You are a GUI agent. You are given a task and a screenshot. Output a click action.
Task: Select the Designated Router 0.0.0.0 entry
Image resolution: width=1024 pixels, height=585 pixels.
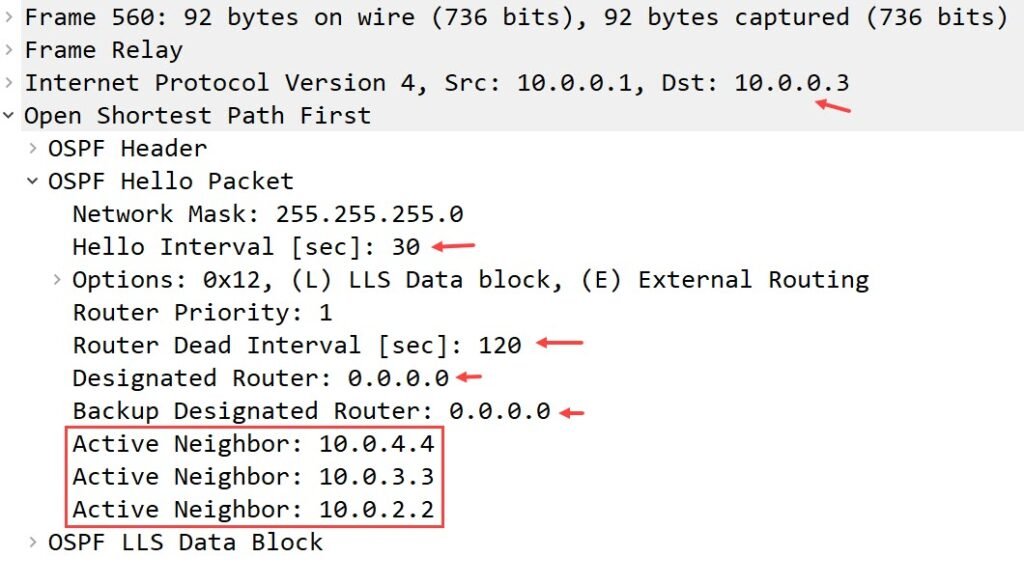point(255,378)
